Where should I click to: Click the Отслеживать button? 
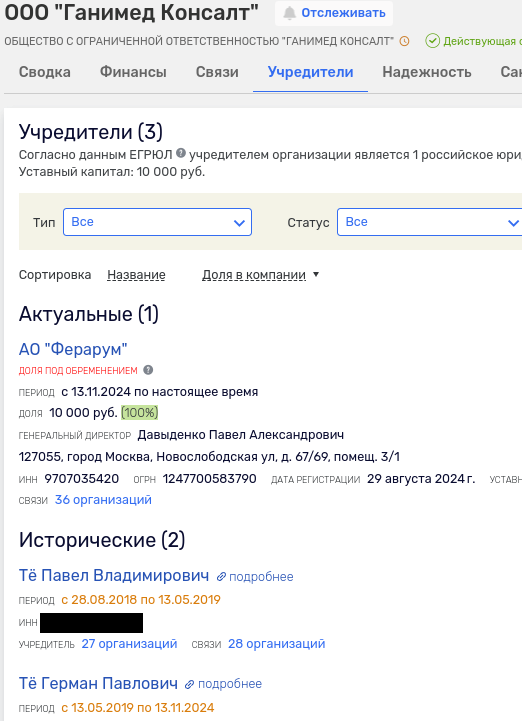(x=334, y=13)
